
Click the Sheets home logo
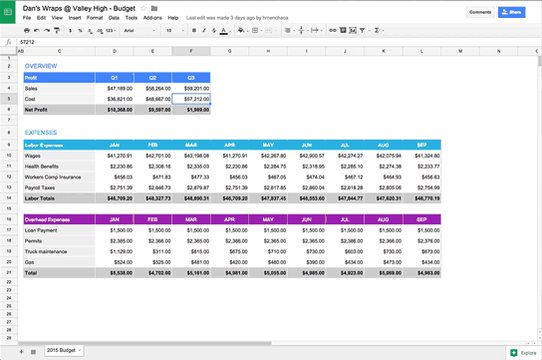coord(8,12)
